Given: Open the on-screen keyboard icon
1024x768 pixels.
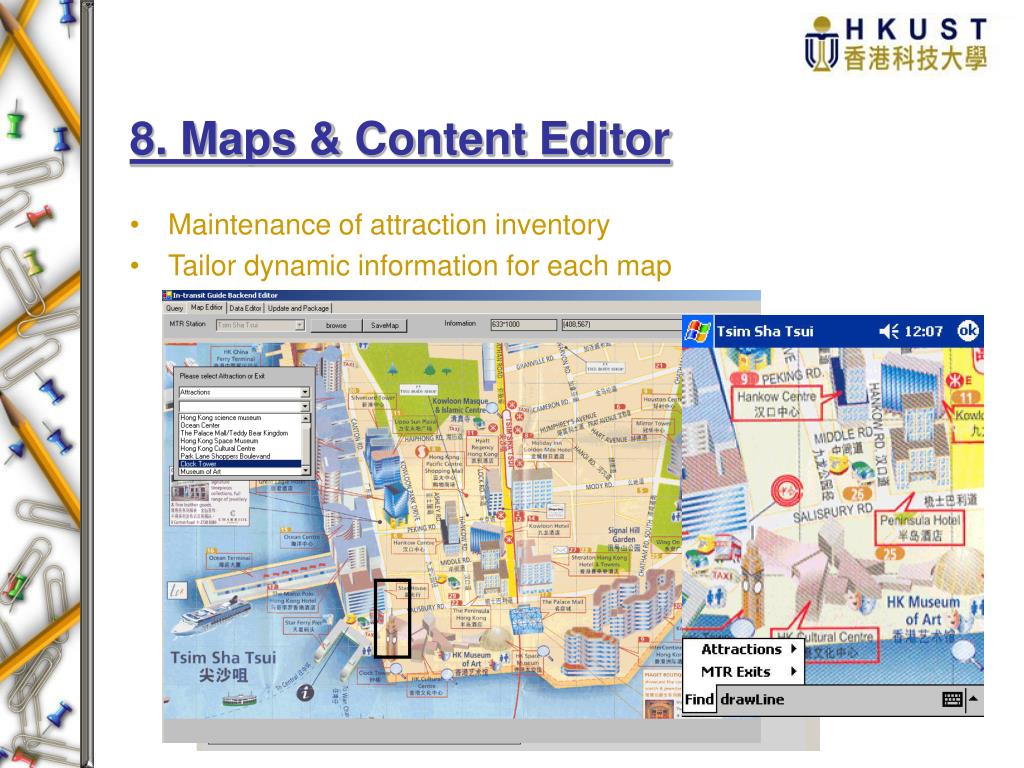Looking at the screenshot, I should pyautogui.click(x=952, y=699).
